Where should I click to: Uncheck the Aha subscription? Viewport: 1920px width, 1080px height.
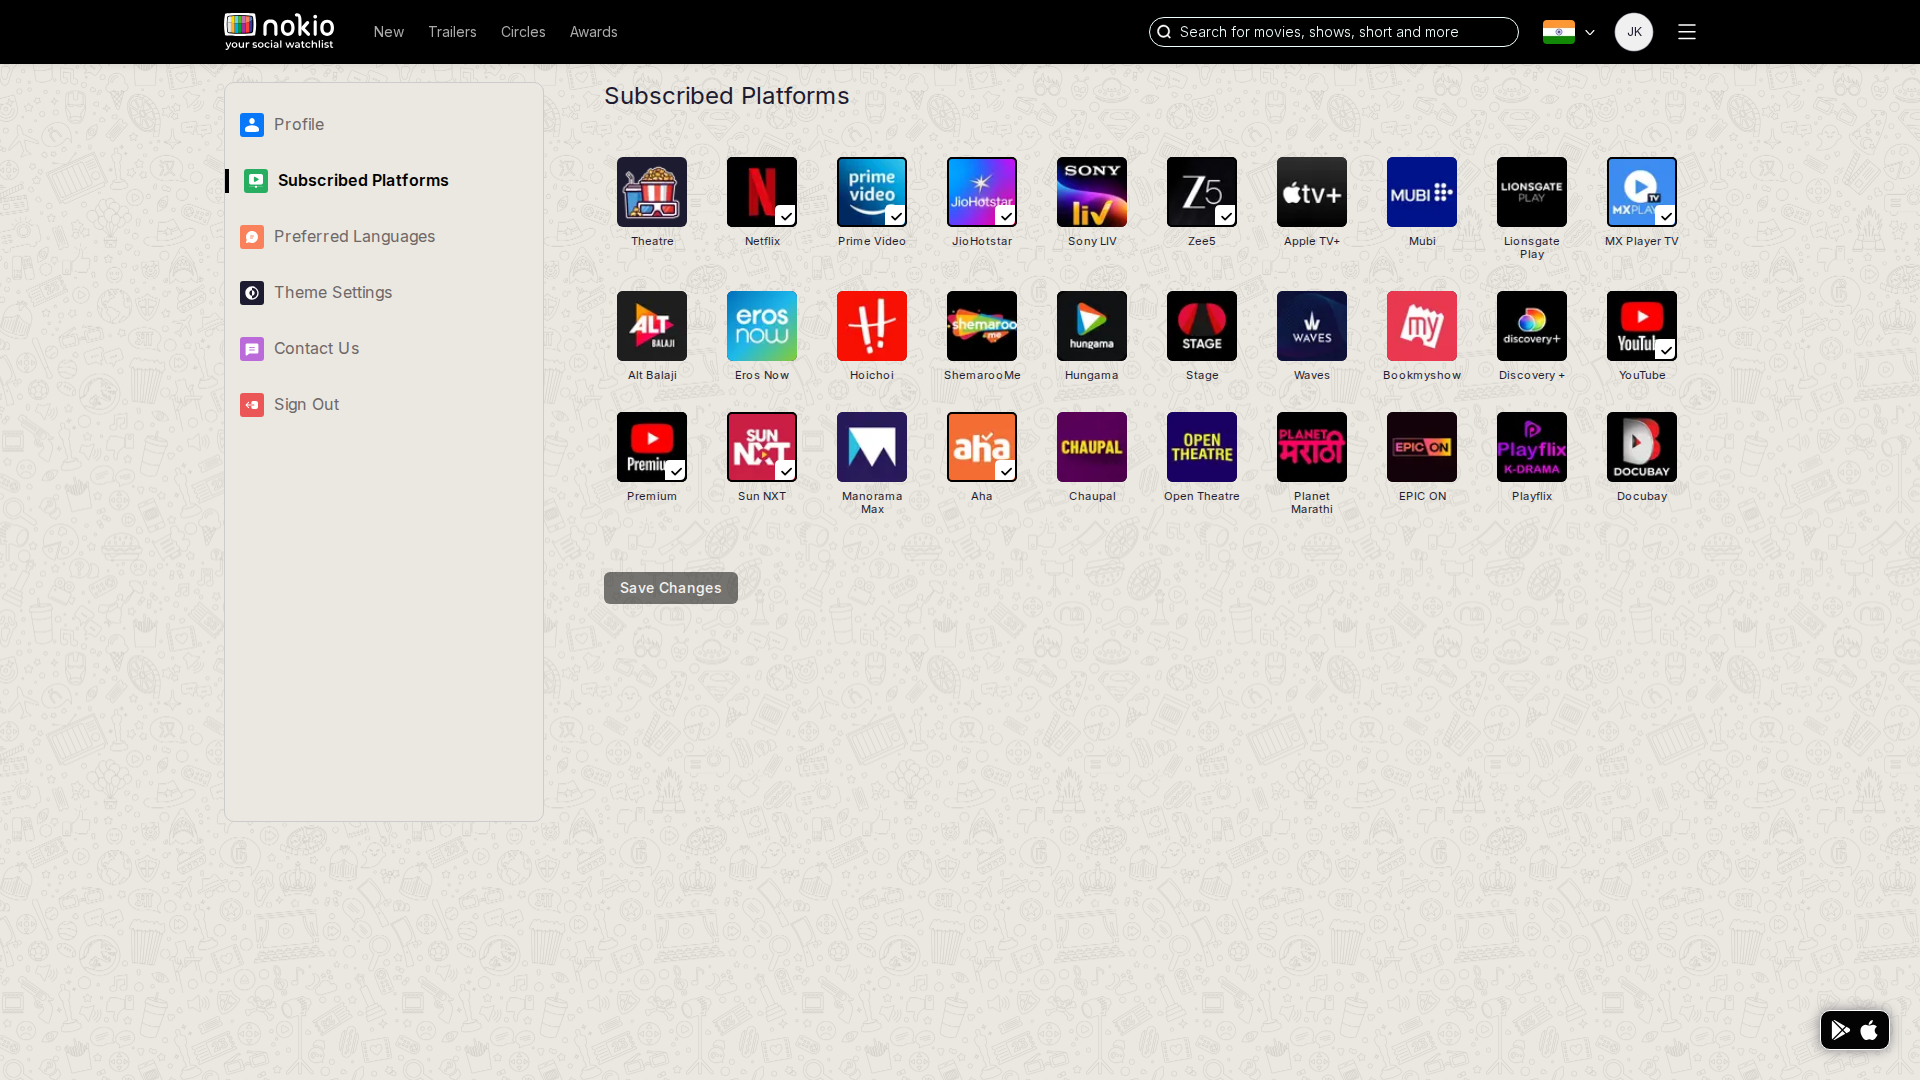coord(982,447)
